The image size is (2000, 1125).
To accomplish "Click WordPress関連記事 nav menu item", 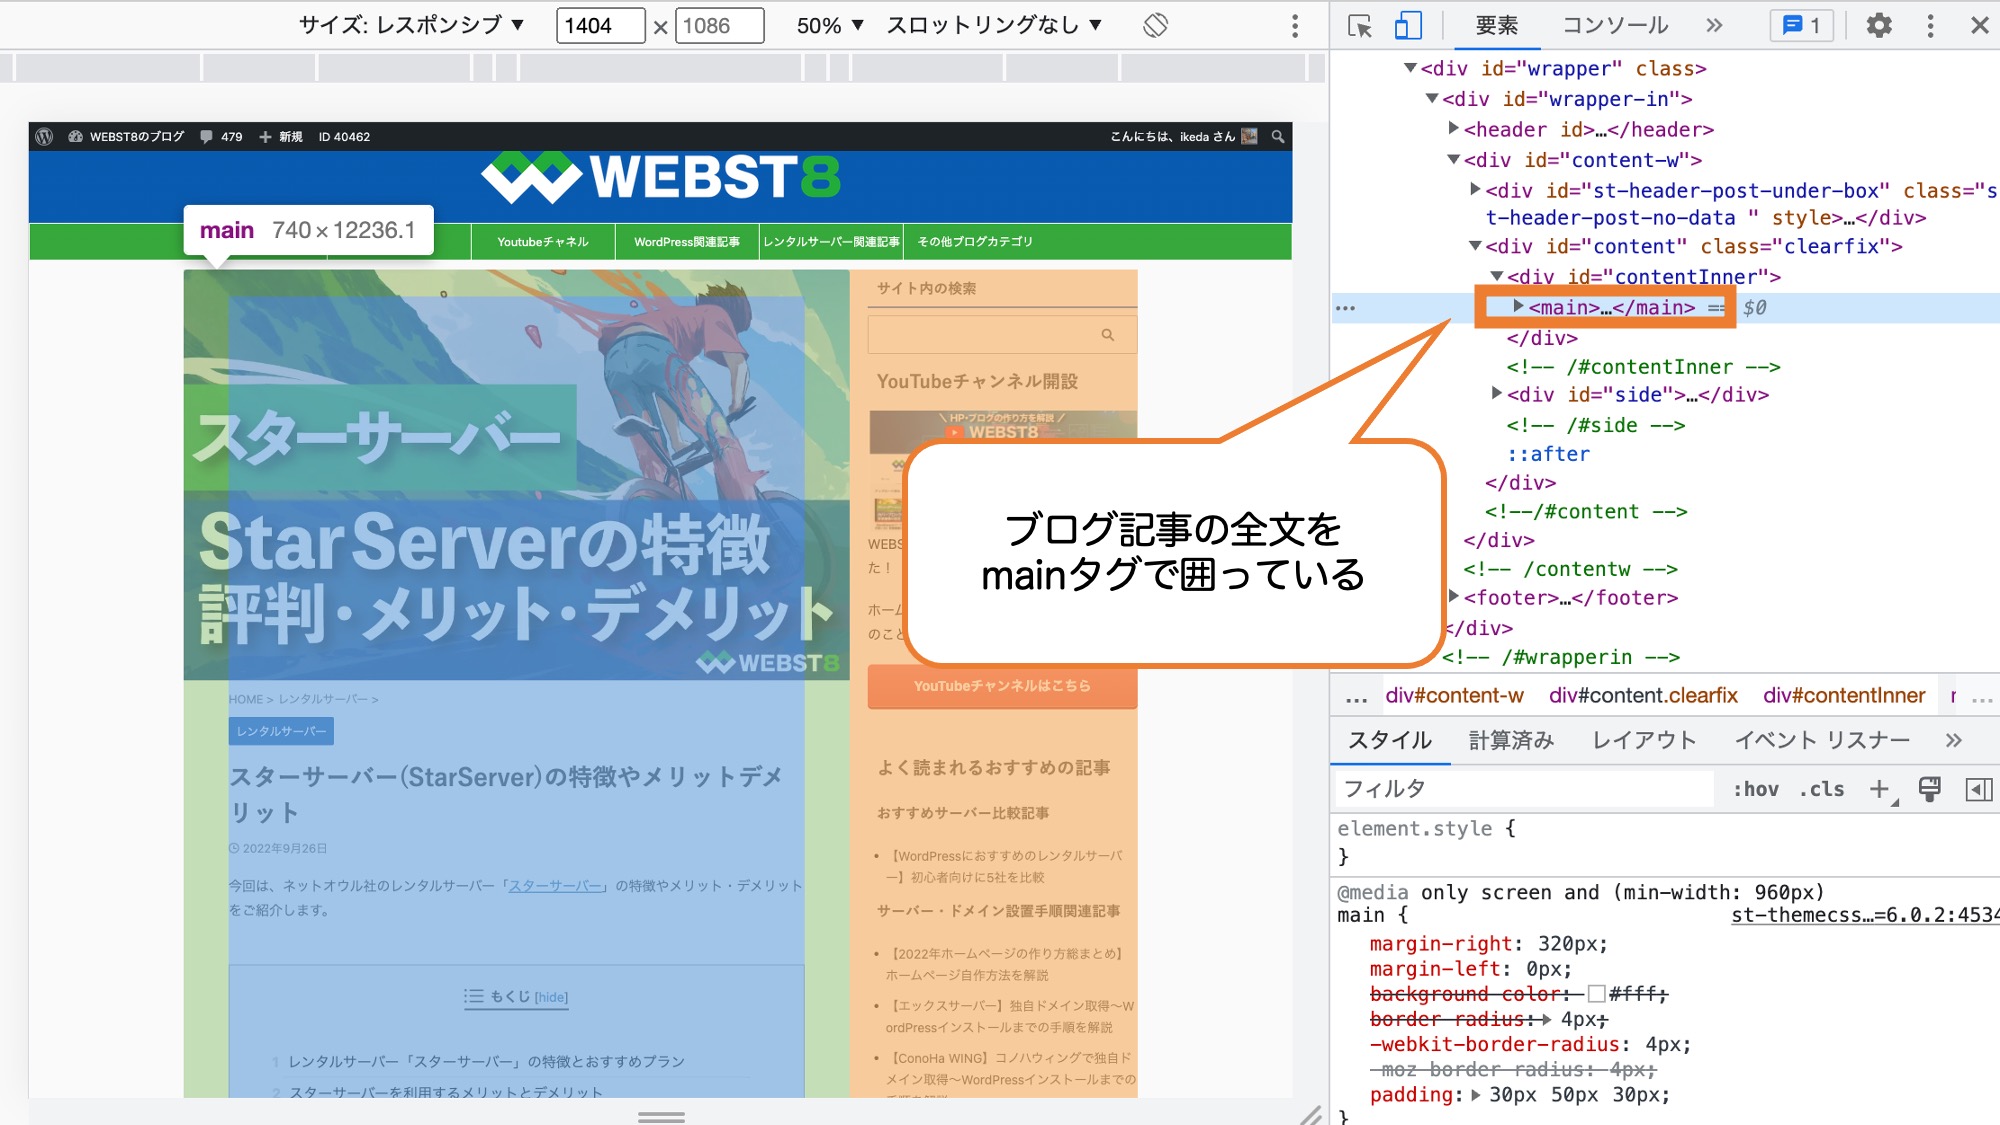I will click(687, 242).
